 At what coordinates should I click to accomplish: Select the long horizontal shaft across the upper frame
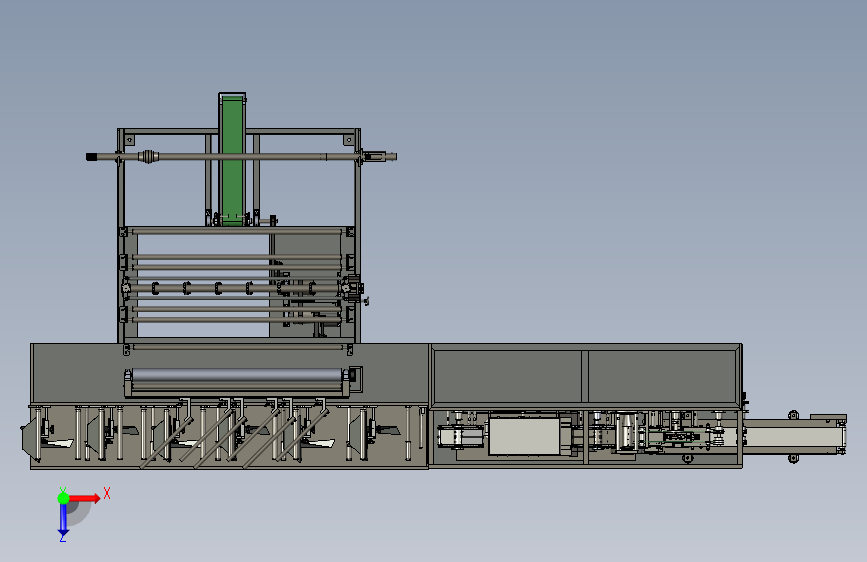click(241, 157)
